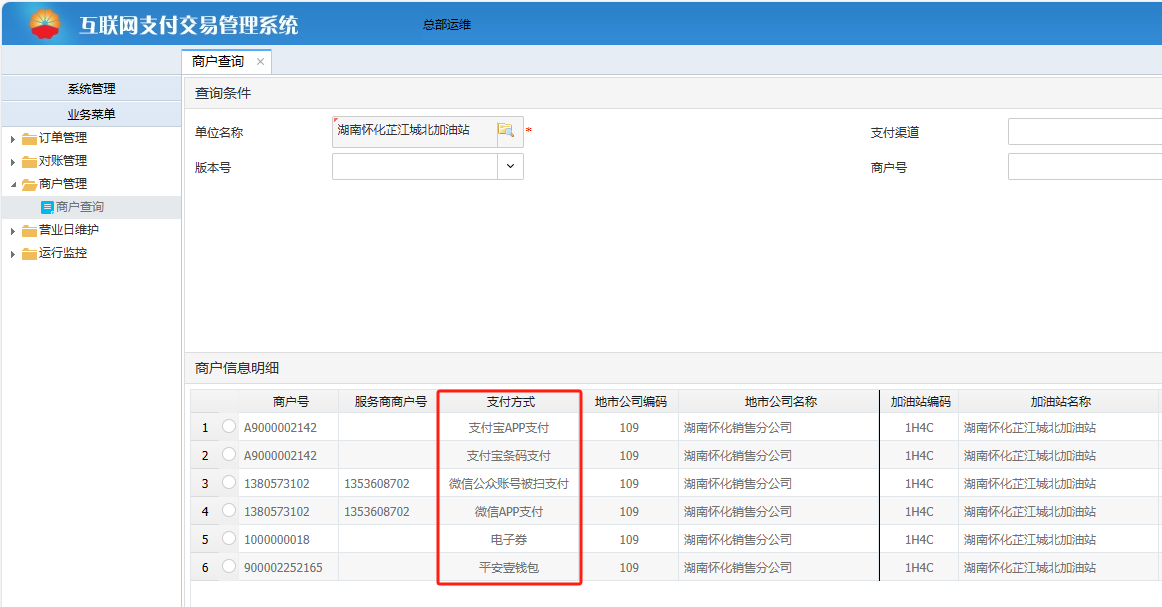Click the 订单管理 folder icon
This screenshot has height=607, width=1162.
(29, 139)
